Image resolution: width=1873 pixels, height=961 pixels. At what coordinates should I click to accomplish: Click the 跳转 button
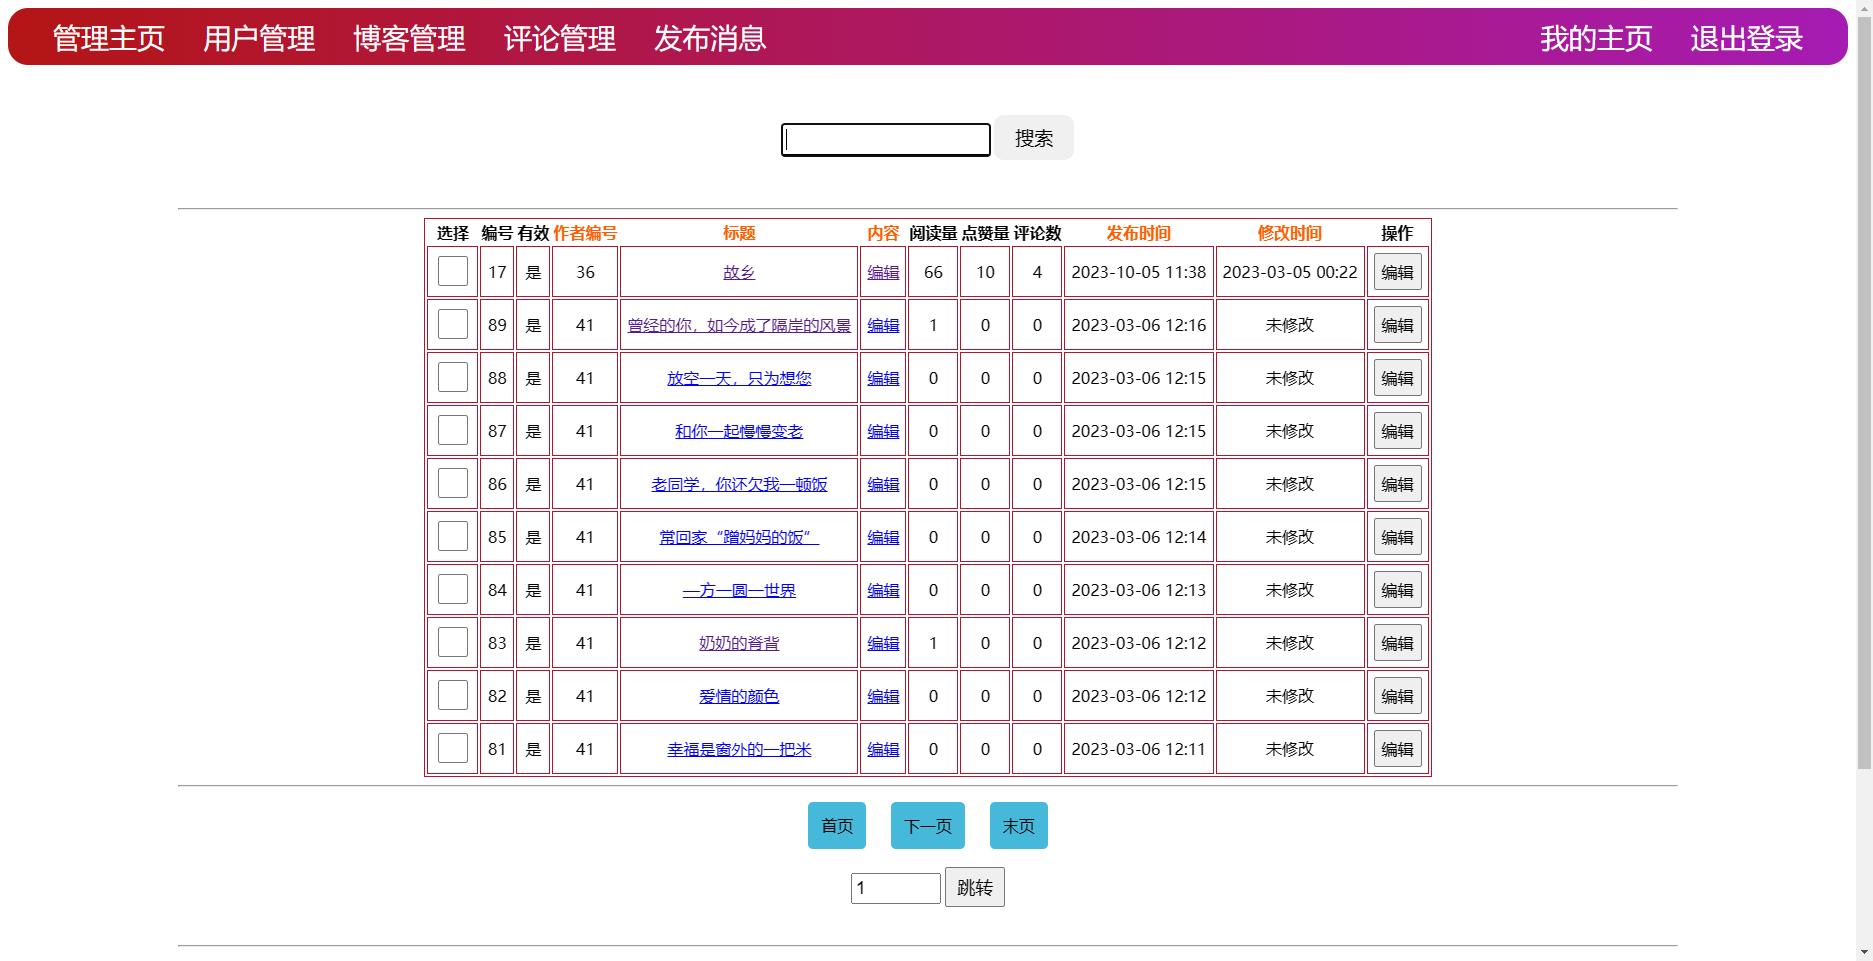click(x=975, y=887)
